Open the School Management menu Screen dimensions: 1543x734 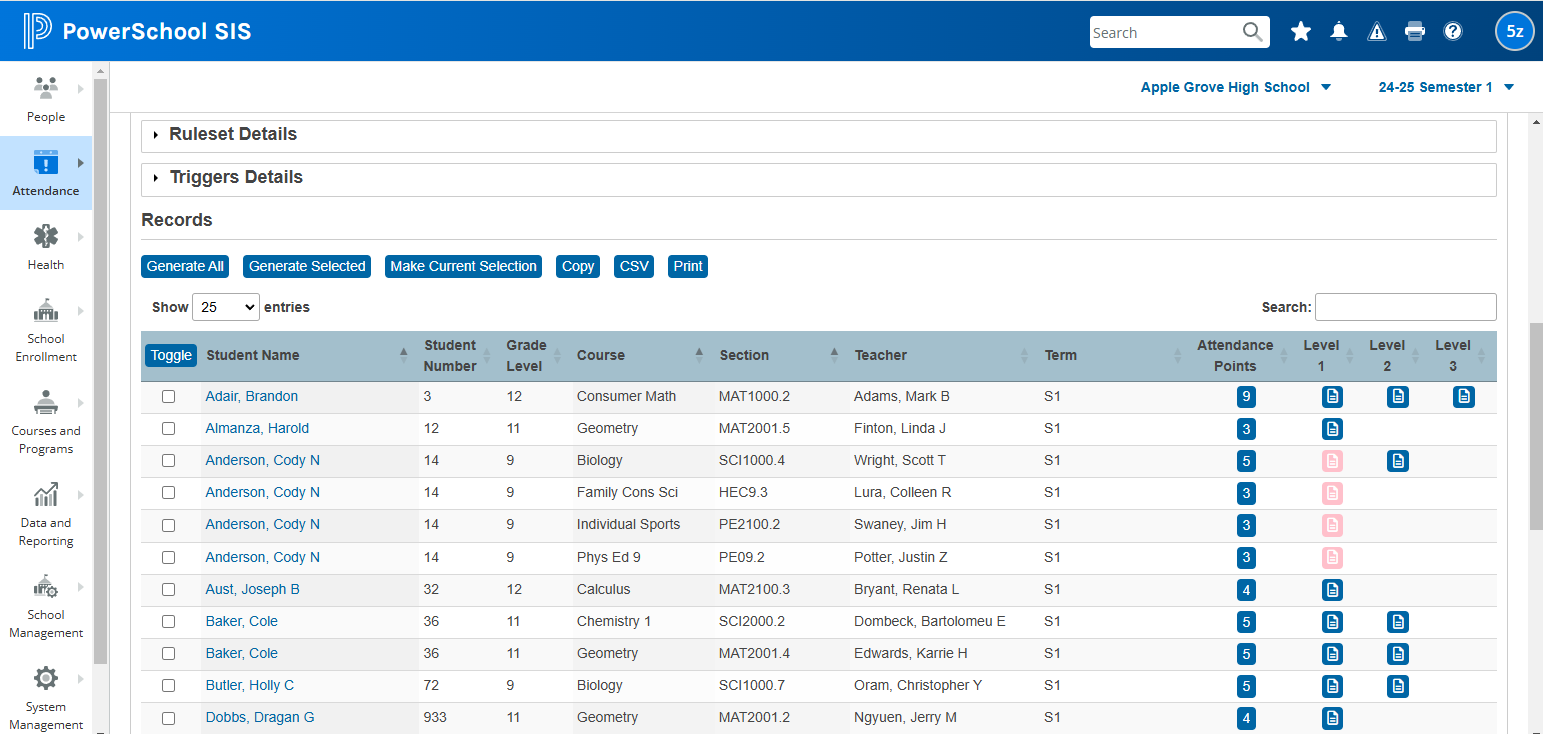pos(46,606)
